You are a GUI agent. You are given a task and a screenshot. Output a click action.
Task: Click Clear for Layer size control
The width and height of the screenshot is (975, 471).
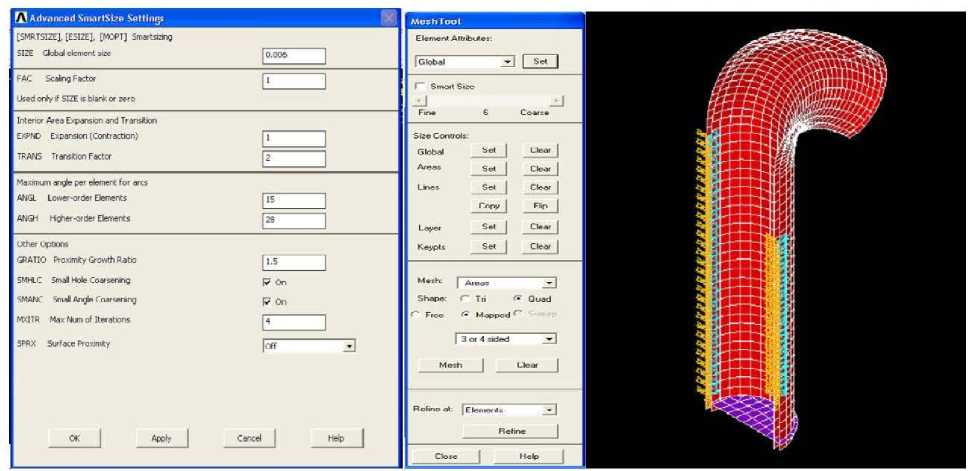(540, 227)
